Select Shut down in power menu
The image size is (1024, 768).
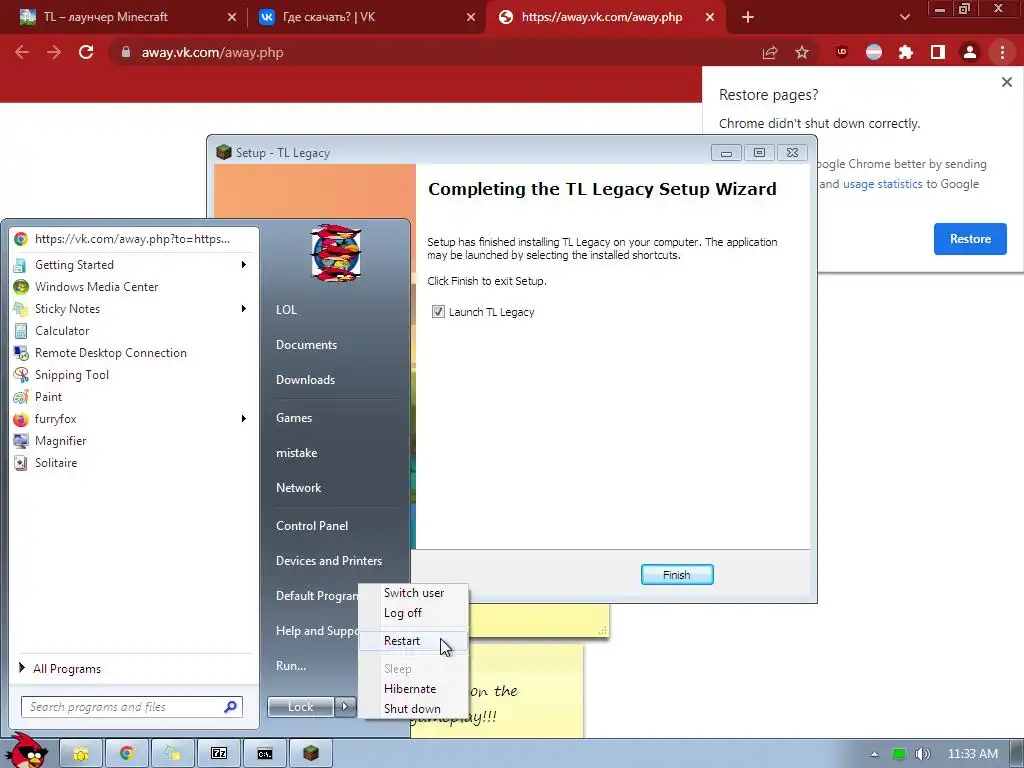tap(414, 709)
